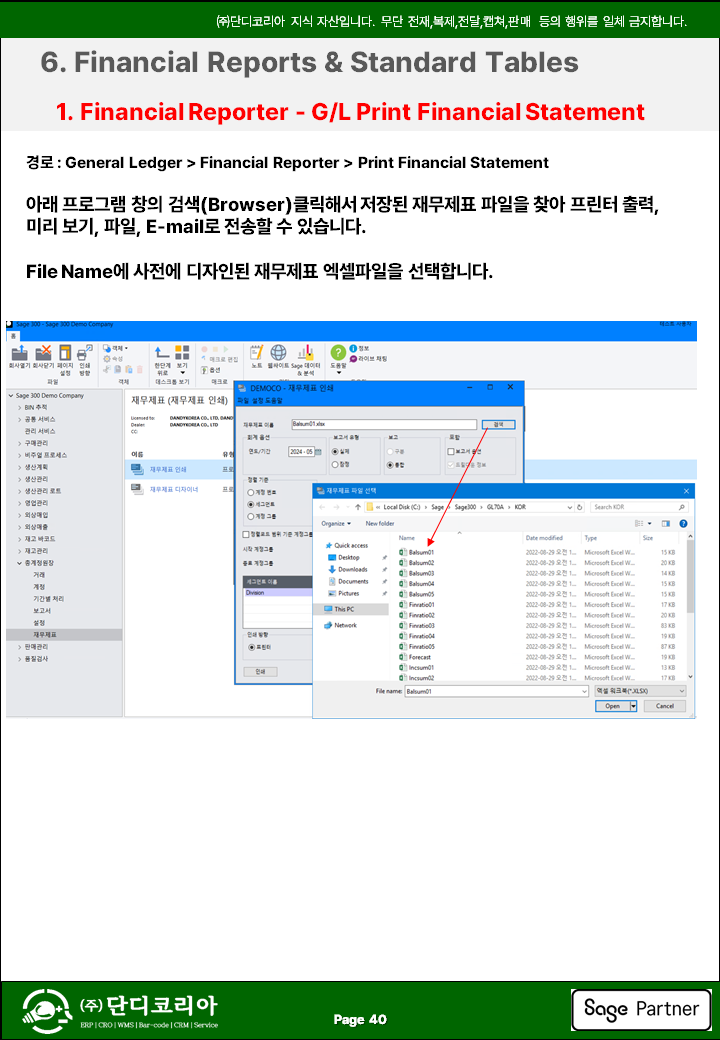Open the 웹사이트 globe icon
The image size is (720, 1040).
click(x=278, y=352)
